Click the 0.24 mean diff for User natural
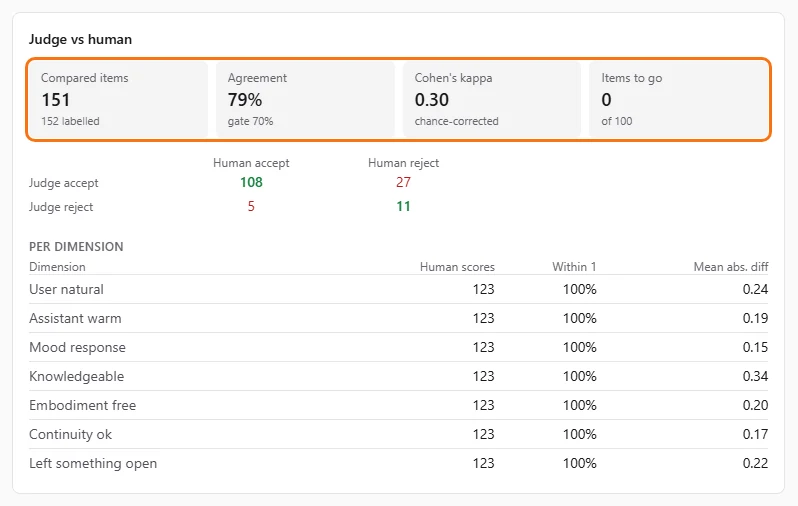Viewport: 798px width, 506px height. [x=755, y=289]
